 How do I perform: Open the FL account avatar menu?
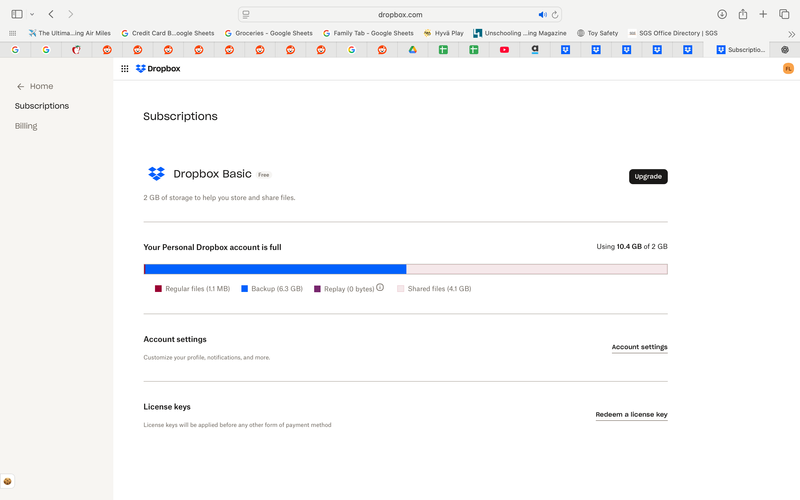pos(788,68)
